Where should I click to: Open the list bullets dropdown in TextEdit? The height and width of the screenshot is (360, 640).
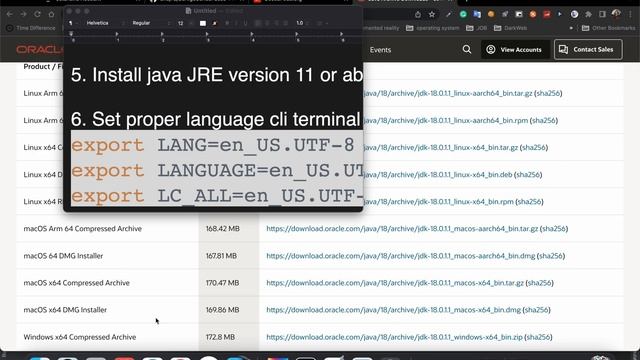click(x=322, y=23)
